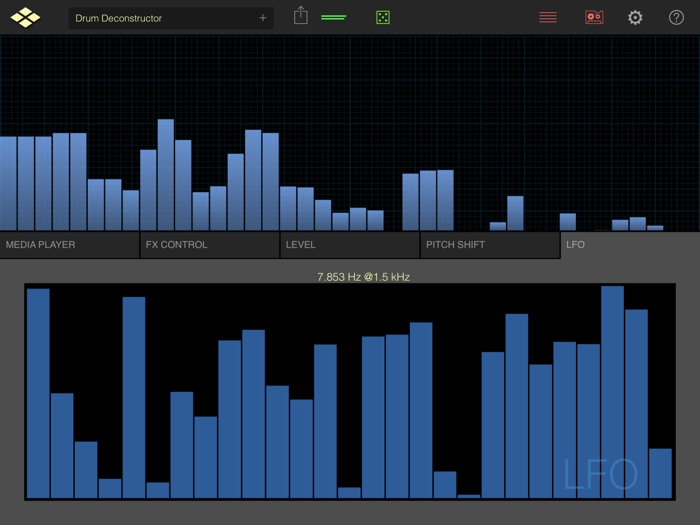Switch to the MEDIA PLAYER tab
Screen dimensions: 700x525
pyautogui.click(x=70, y=245)
